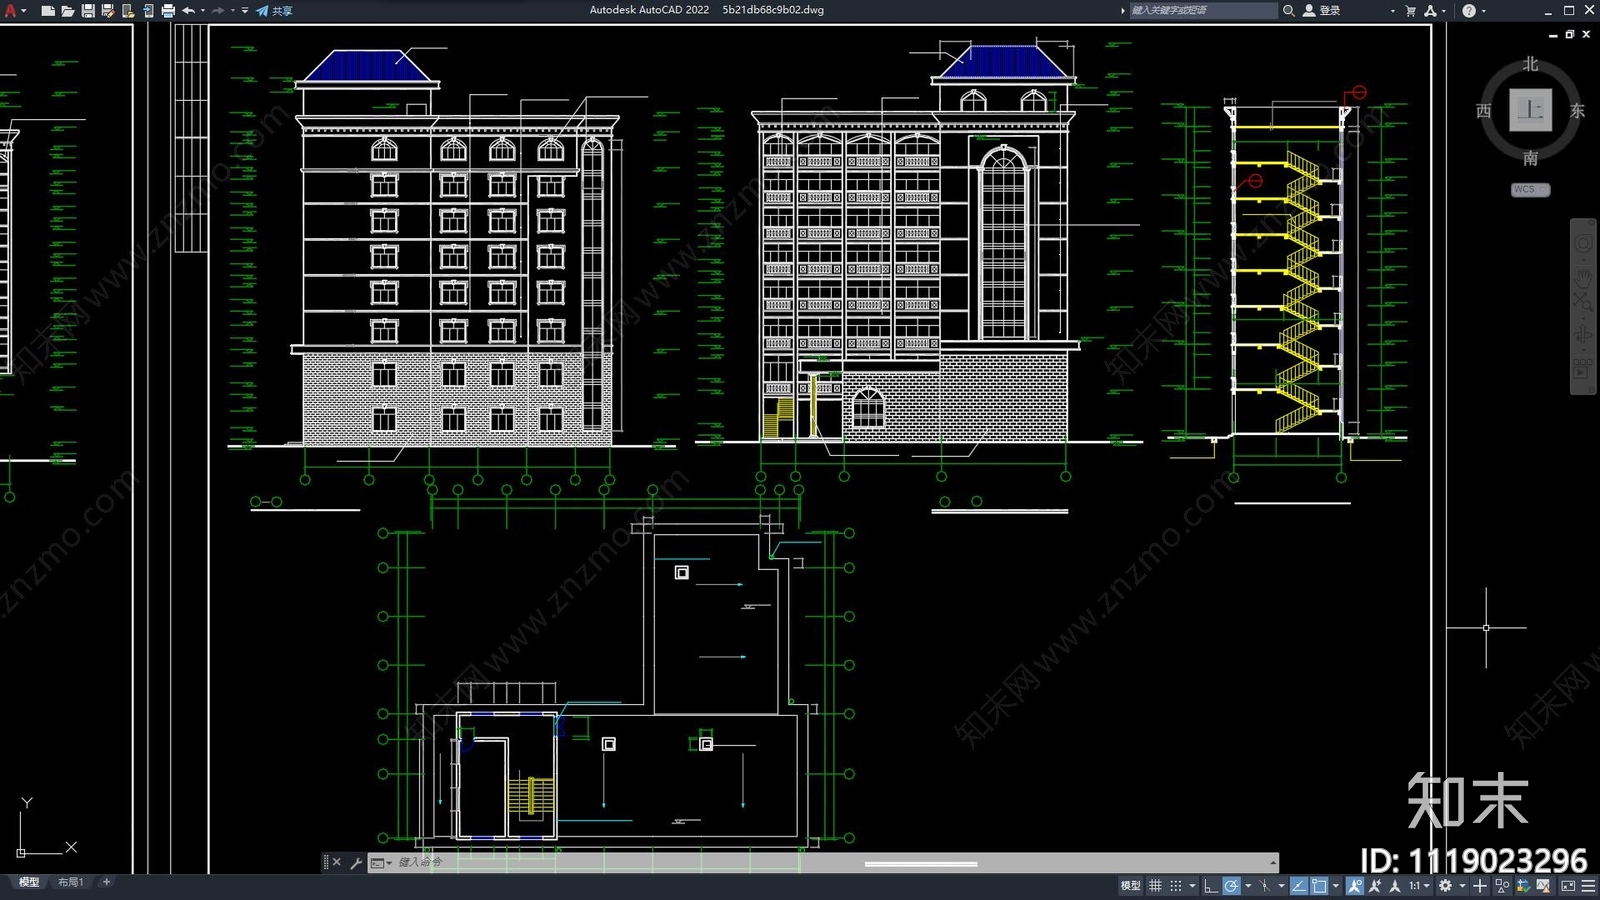This screenshot has width=1600, height=900.
Task: Toggle object snap tracking
Action: 1299,885
